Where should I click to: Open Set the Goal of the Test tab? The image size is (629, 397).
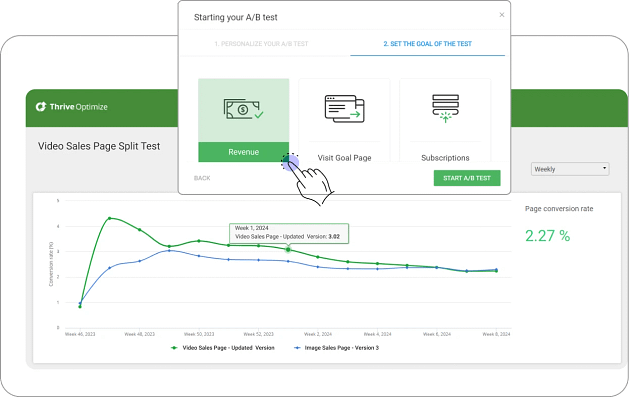coord(428,44)
